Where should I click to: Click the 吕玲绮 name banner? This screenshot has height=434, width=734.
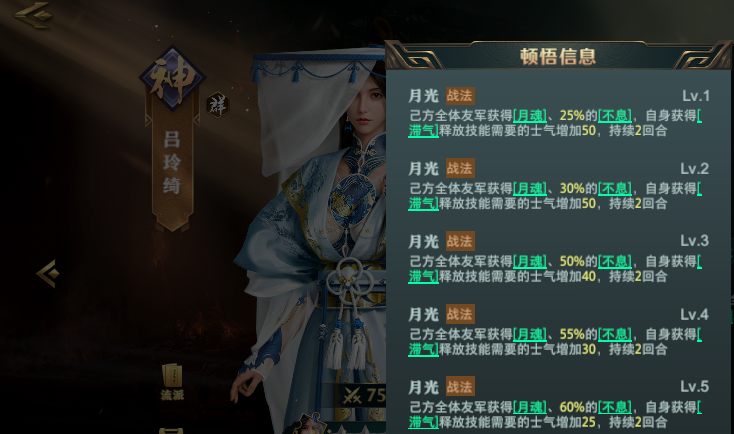tap(172, 164)
